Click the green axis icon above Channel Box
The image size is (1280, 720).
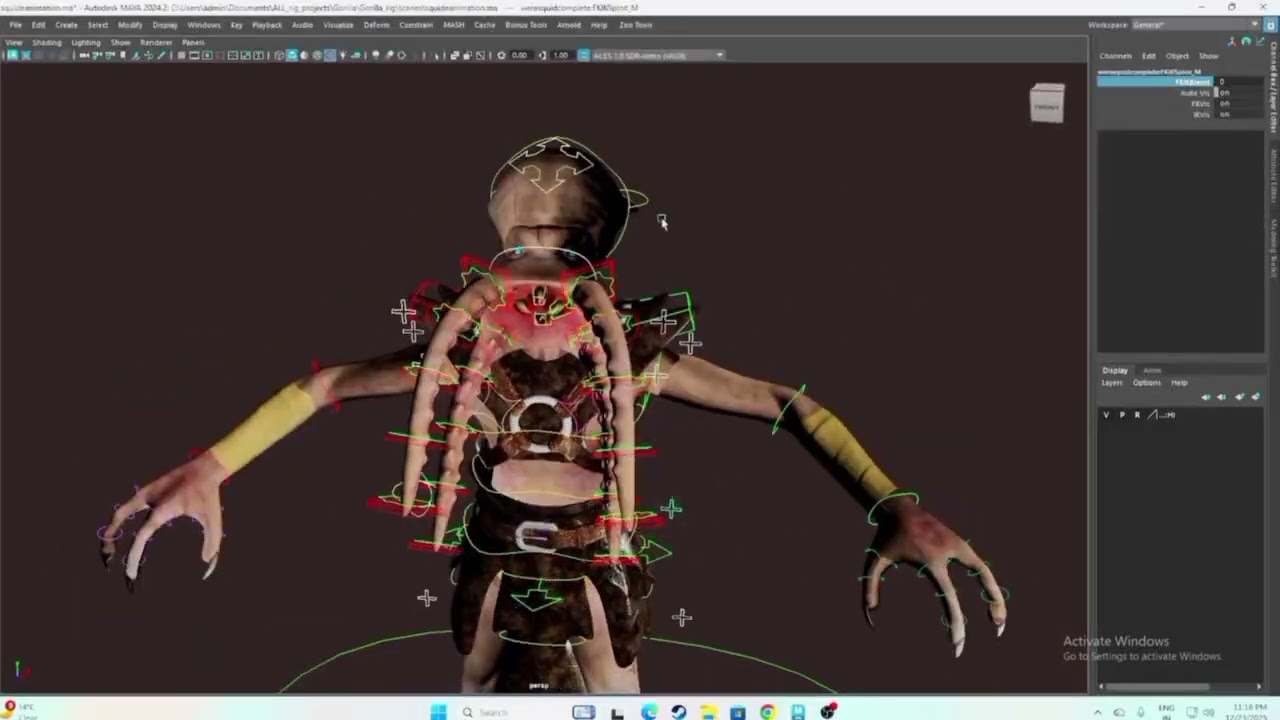click(1261, 42)
